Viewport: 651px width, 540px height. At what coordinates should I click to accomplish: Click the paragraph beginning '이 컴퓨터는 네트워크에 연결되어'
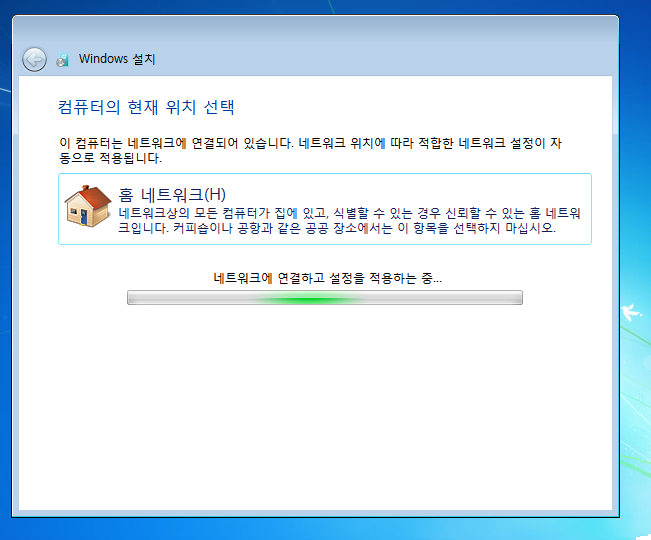click(x=310, y=150)
